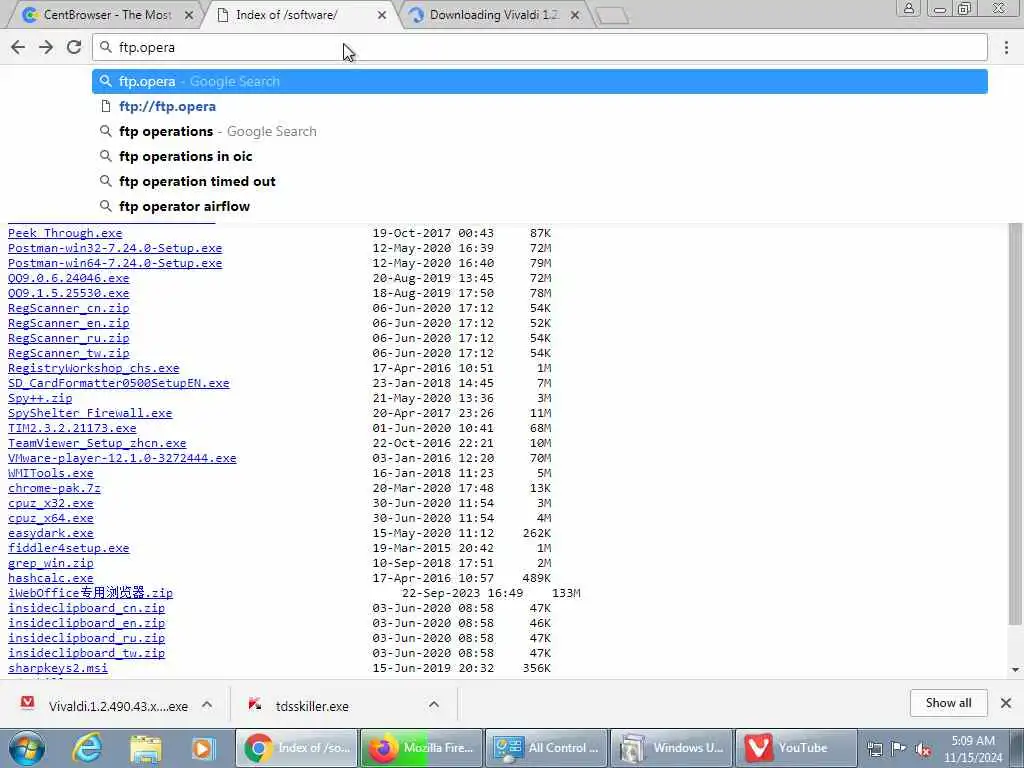Reload the current page
1024x768 pixels.
click(74, 47)
